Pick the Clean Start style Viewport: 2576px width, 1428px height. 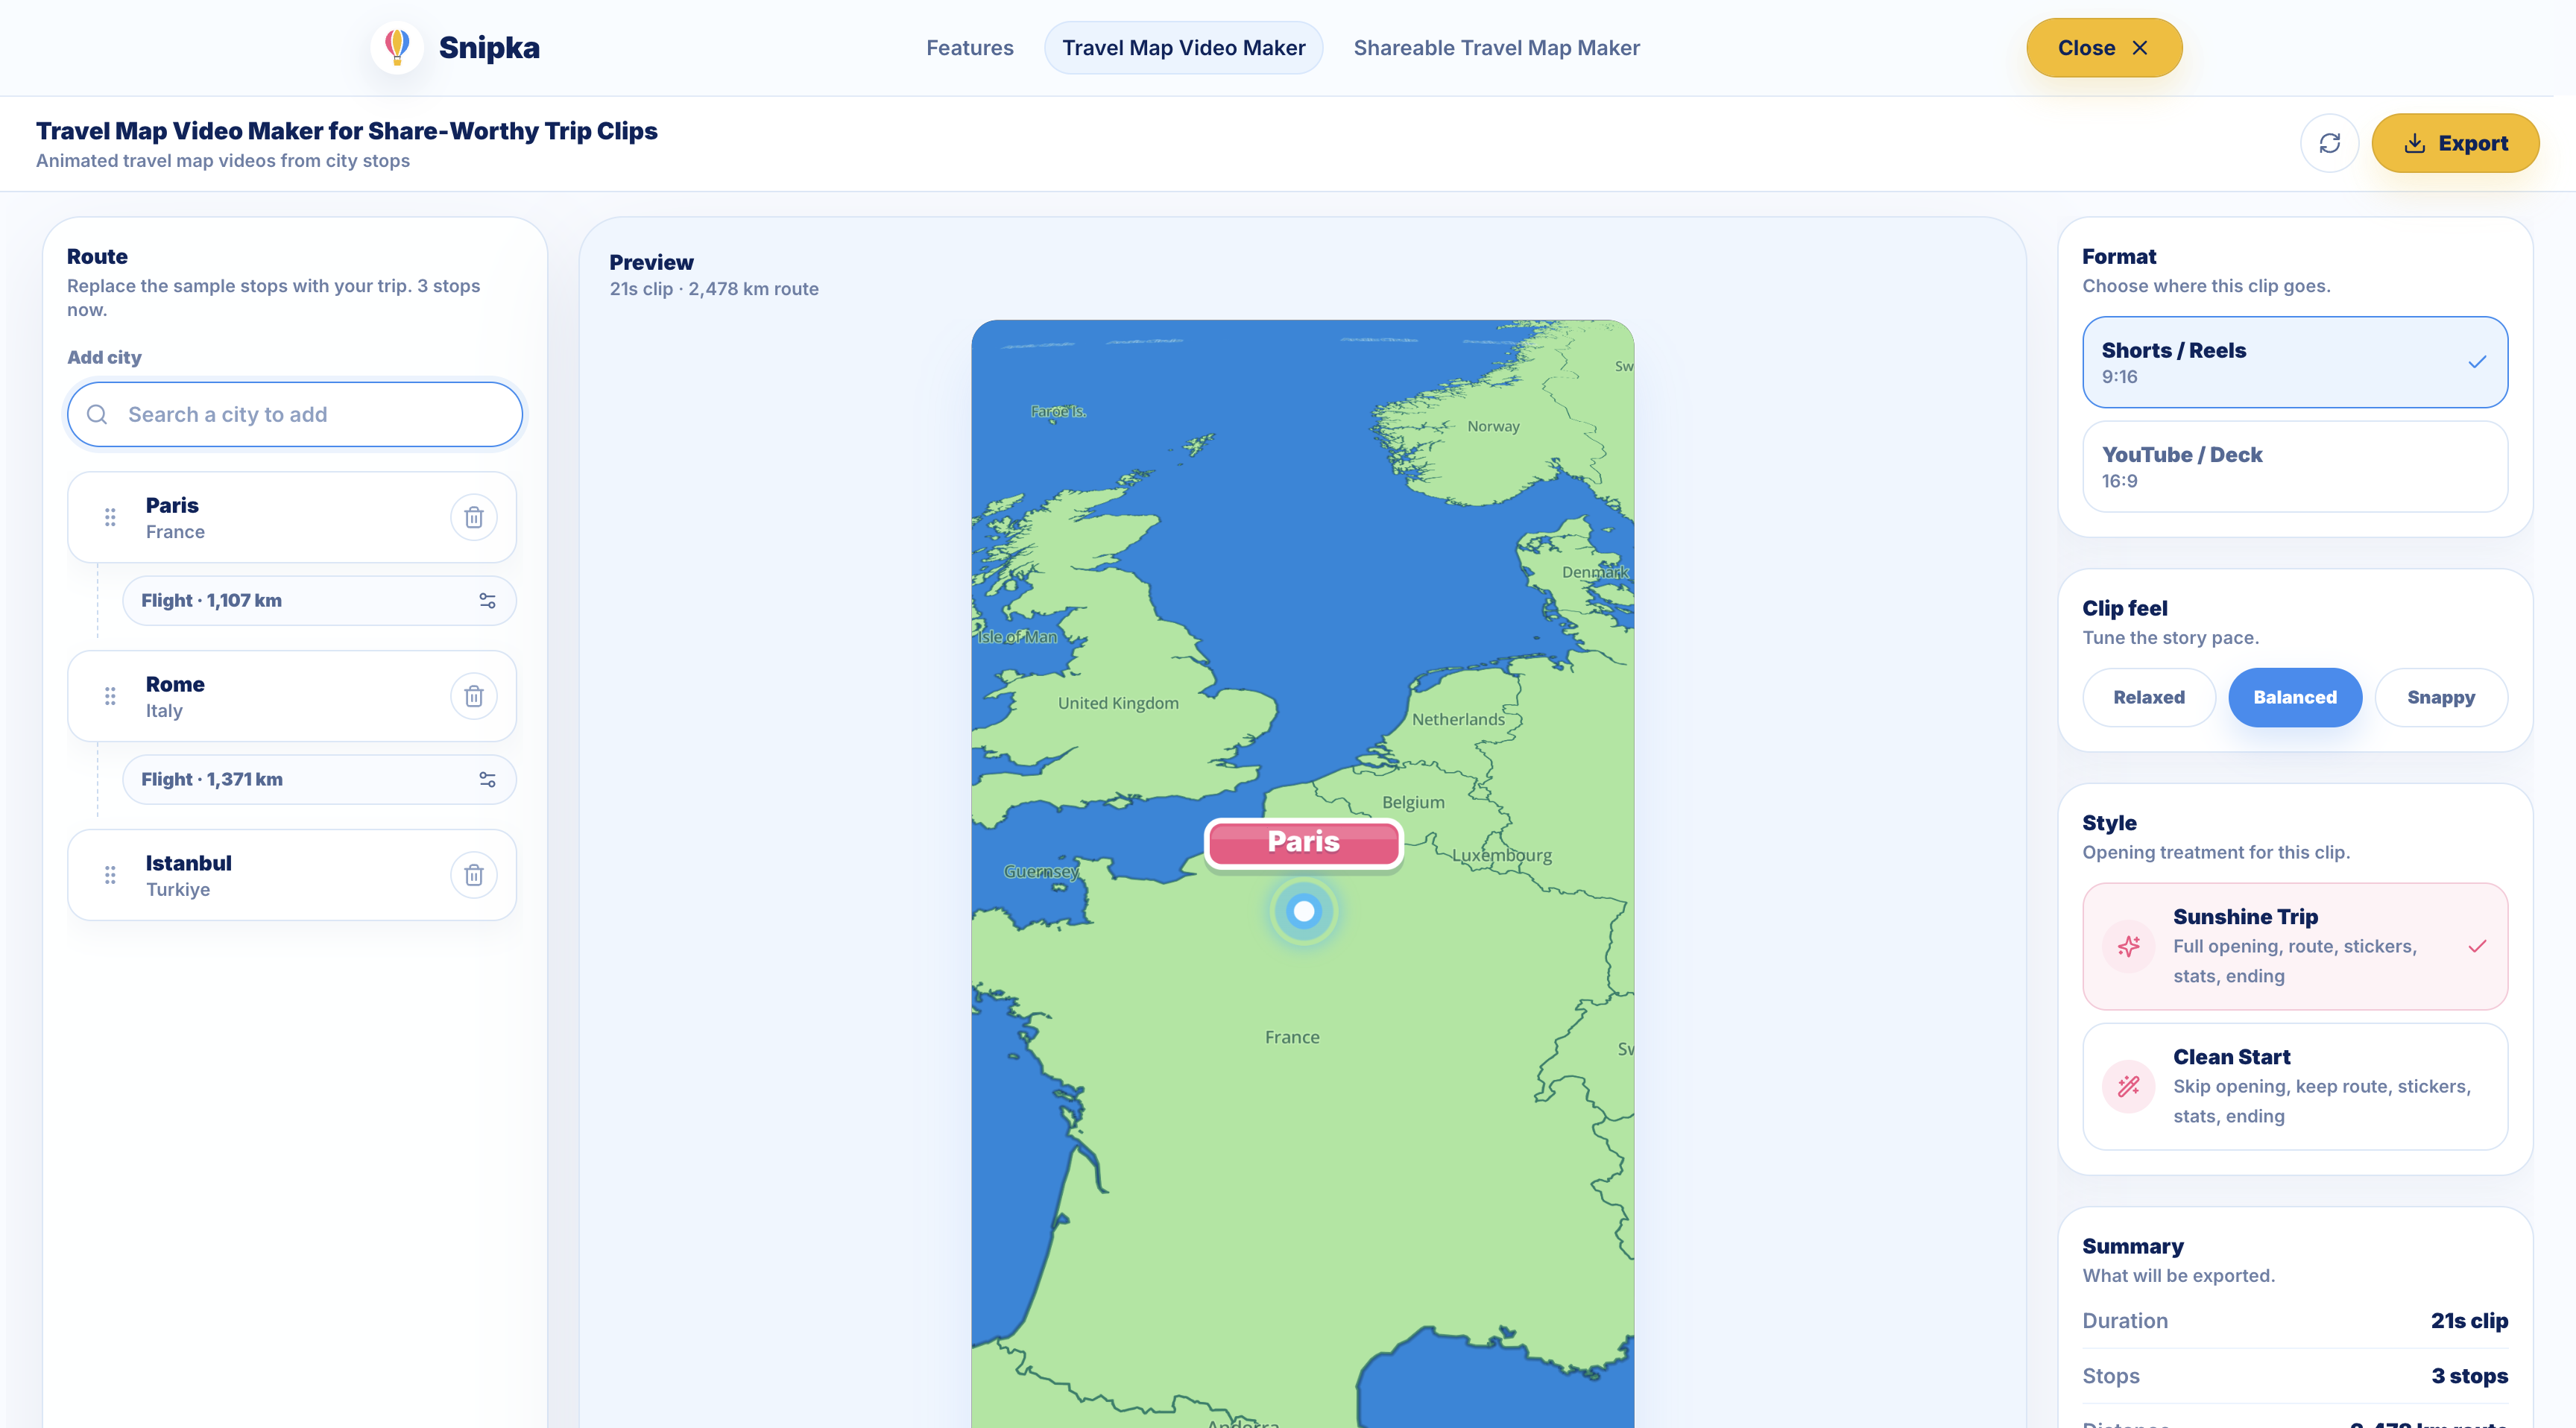(x=2294, y=1086)
